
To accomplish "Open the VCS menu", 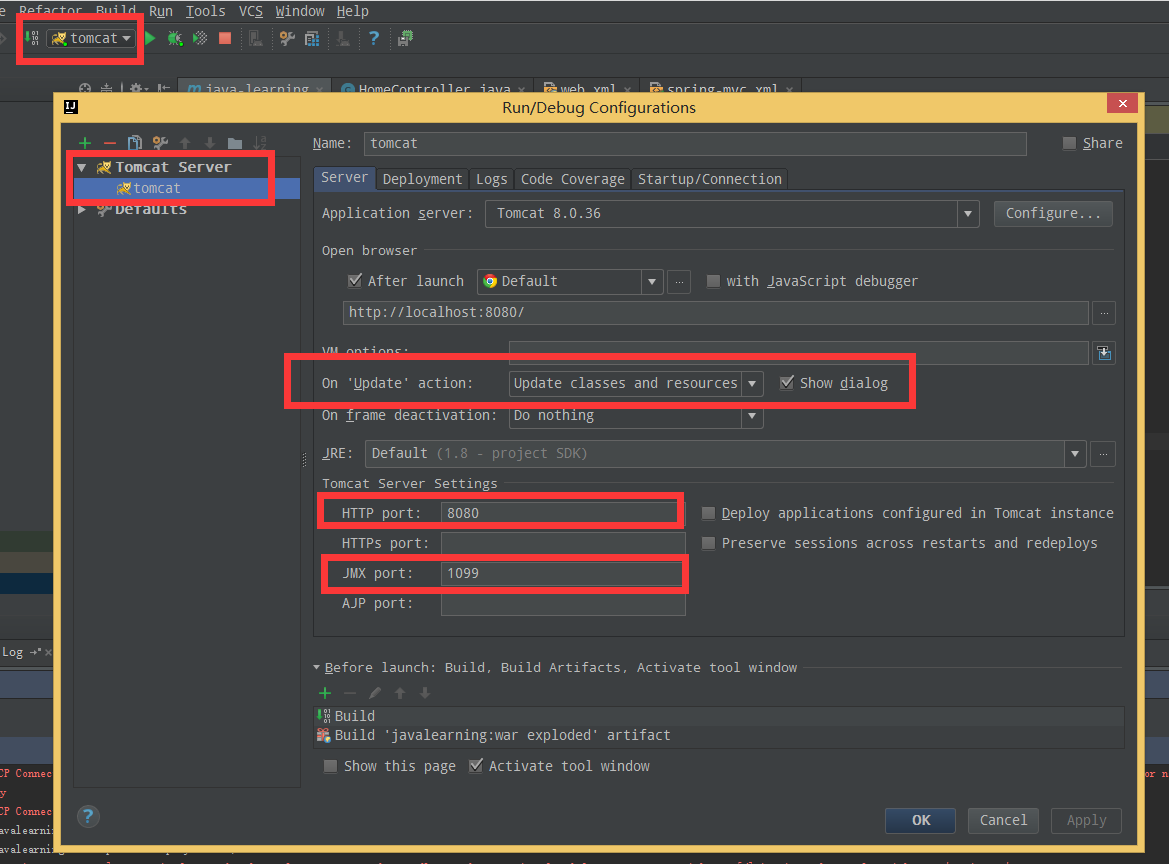I will click(250, 11).
